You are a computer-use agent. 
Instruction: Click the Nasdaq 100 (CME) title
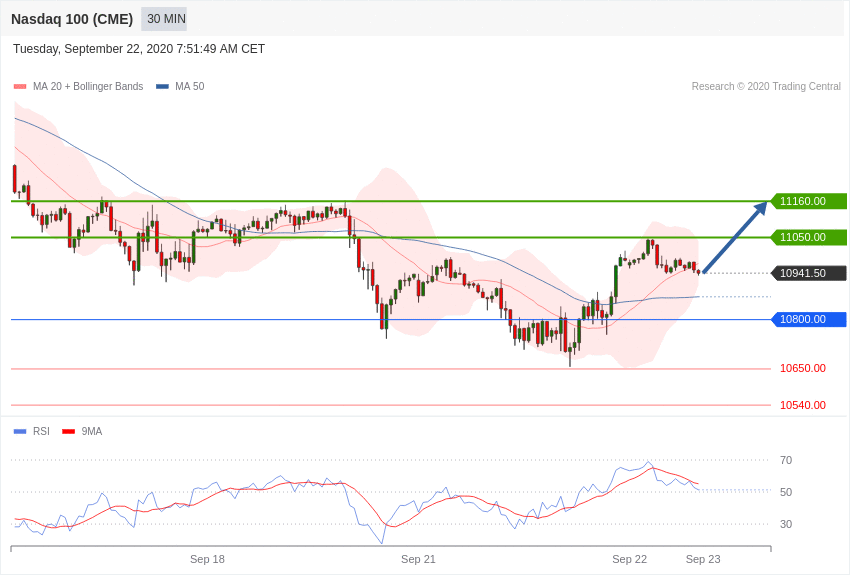[x=72, y=19]
